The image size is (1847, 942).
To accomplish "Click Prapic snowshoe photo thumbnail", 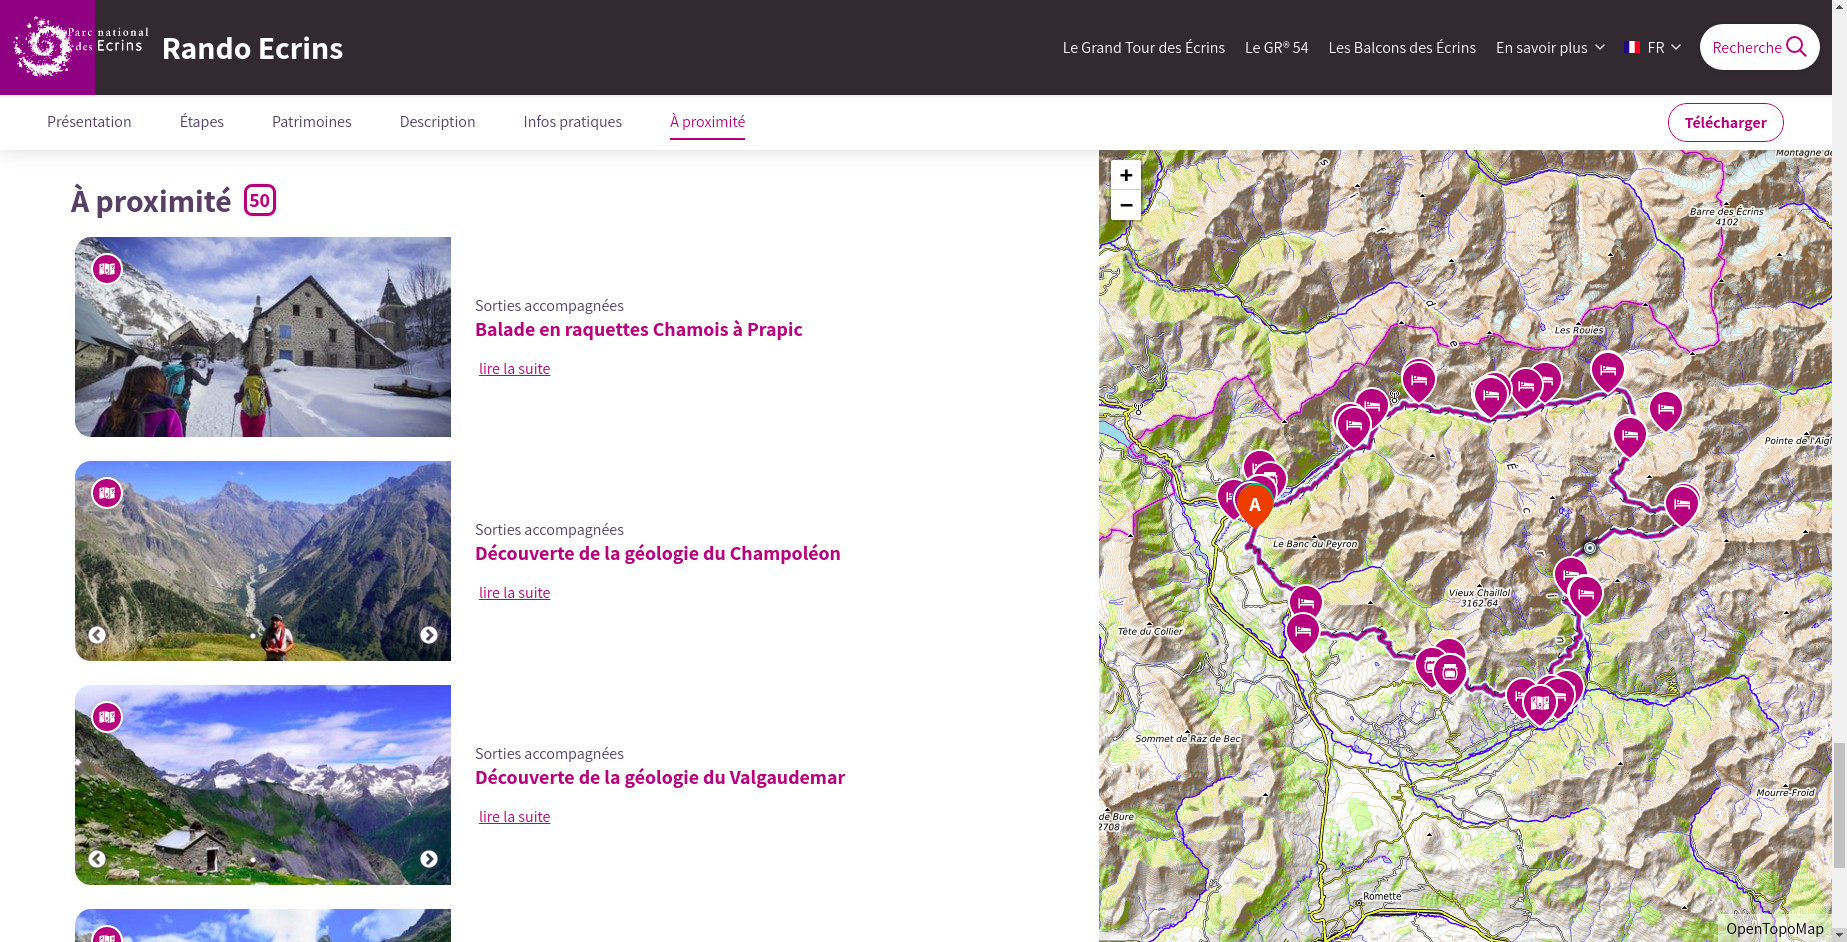I will click(263, 337).
